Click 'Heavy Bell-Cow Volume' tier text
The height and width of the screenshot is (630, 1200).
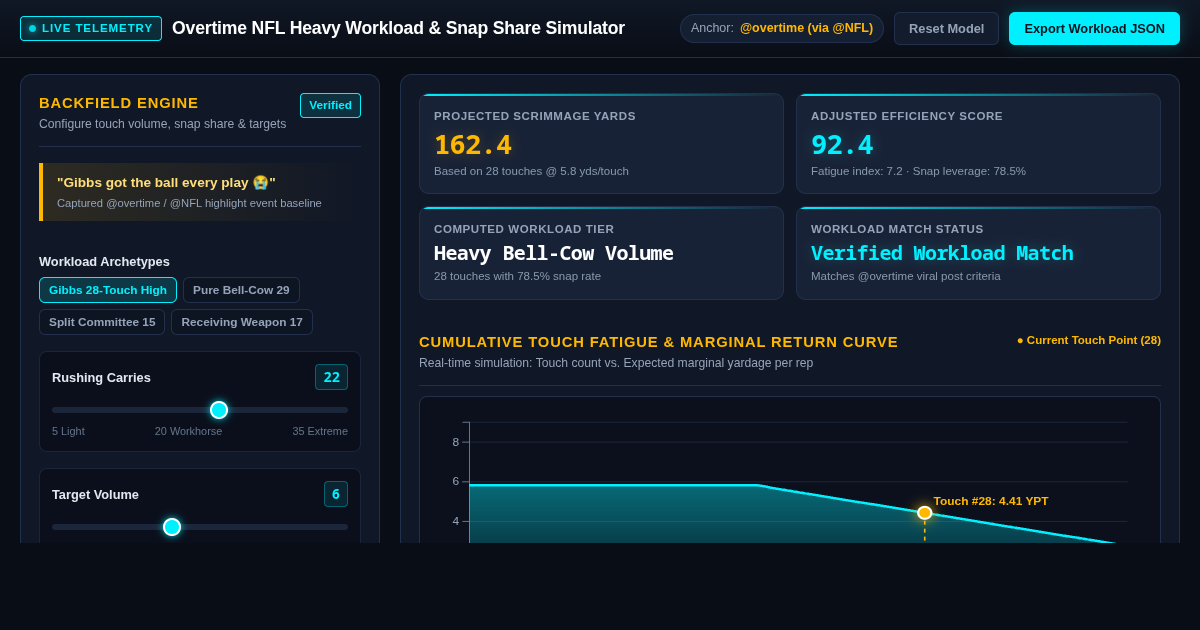[x=553, y=253]
